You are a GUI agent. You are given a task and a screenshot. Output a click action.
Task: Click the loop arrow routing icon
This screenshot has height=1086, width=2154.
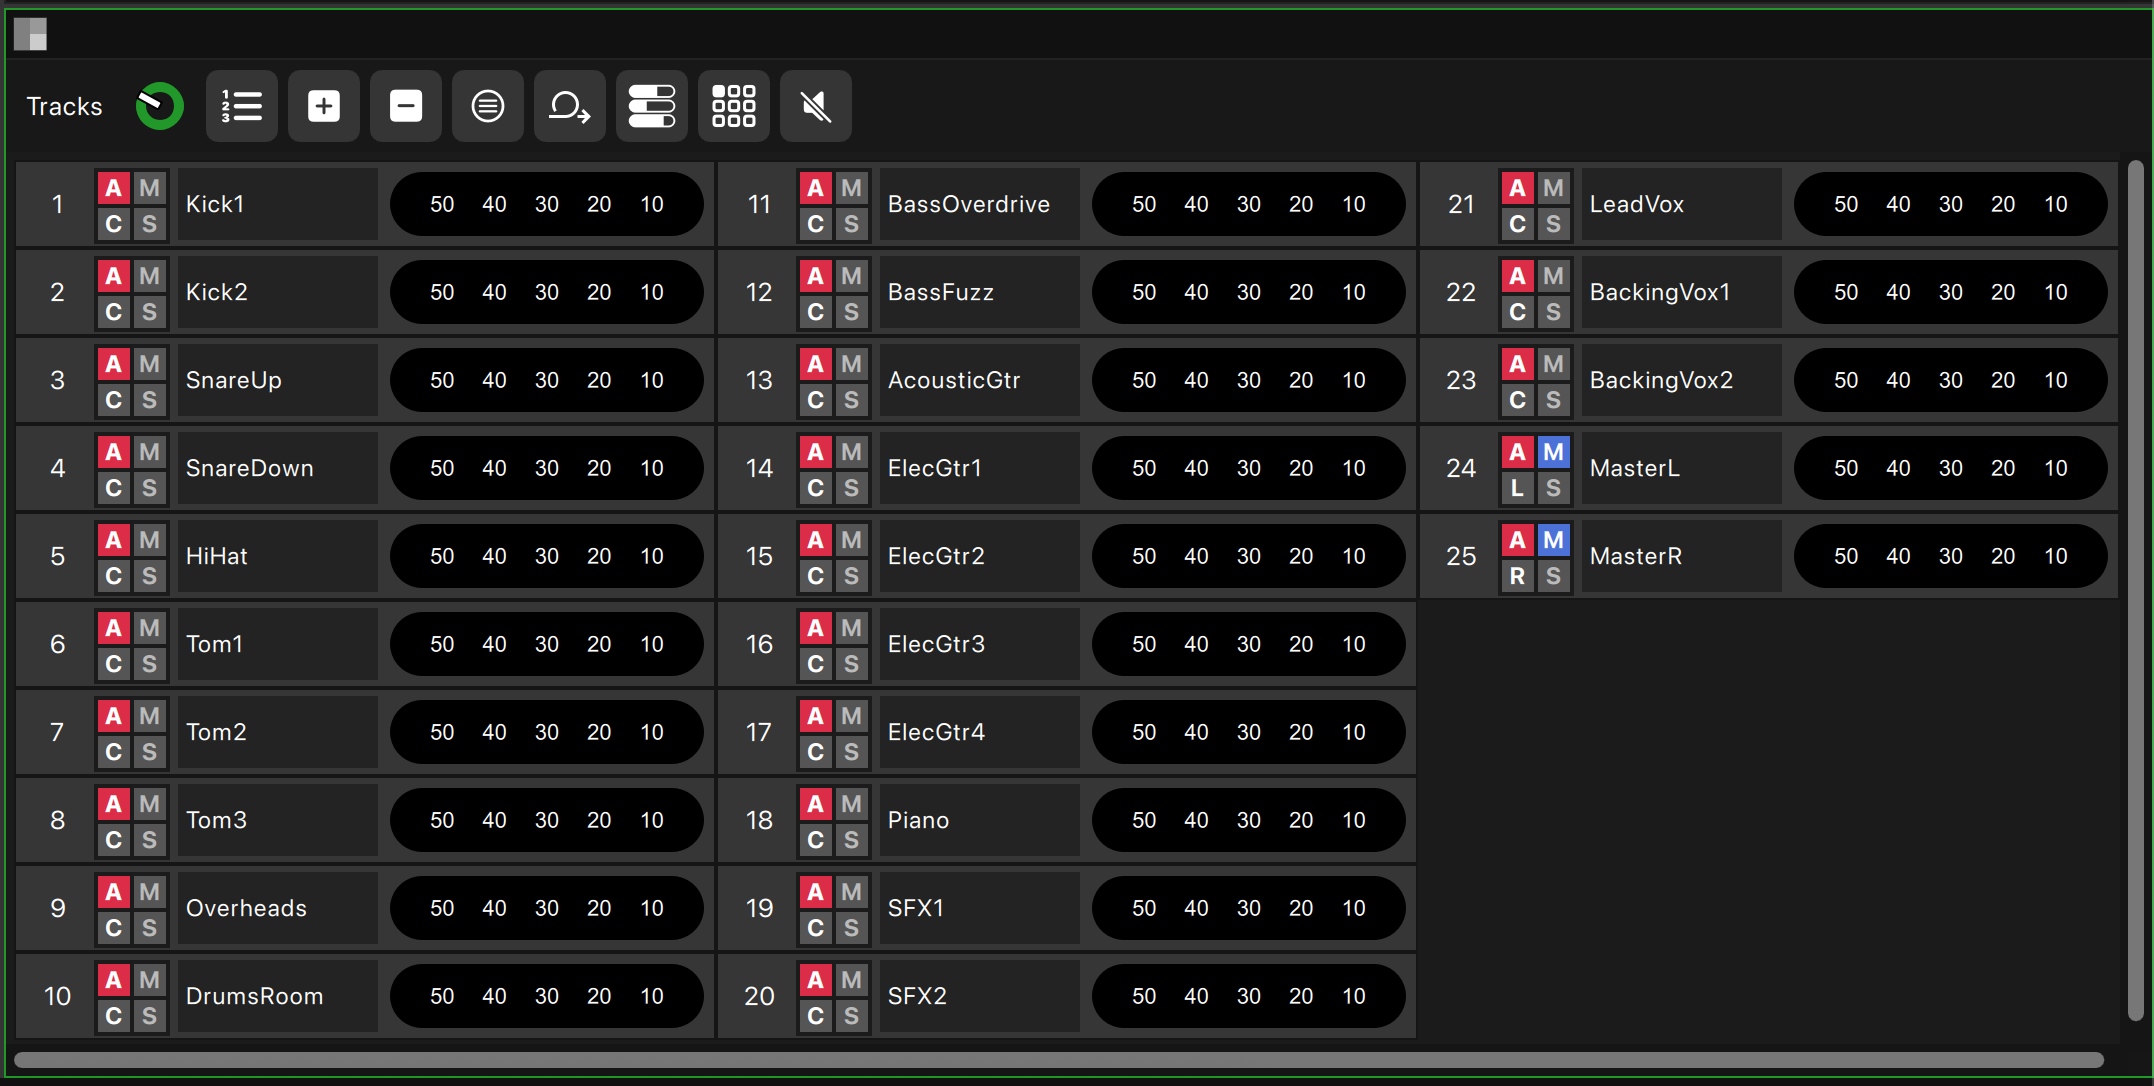coord(570,106)
